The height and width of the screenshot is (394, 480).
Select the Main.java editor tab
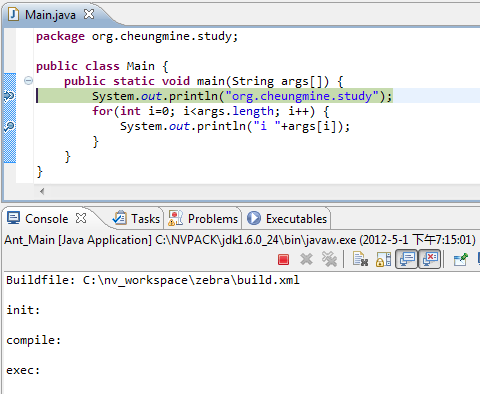[50, 15]
